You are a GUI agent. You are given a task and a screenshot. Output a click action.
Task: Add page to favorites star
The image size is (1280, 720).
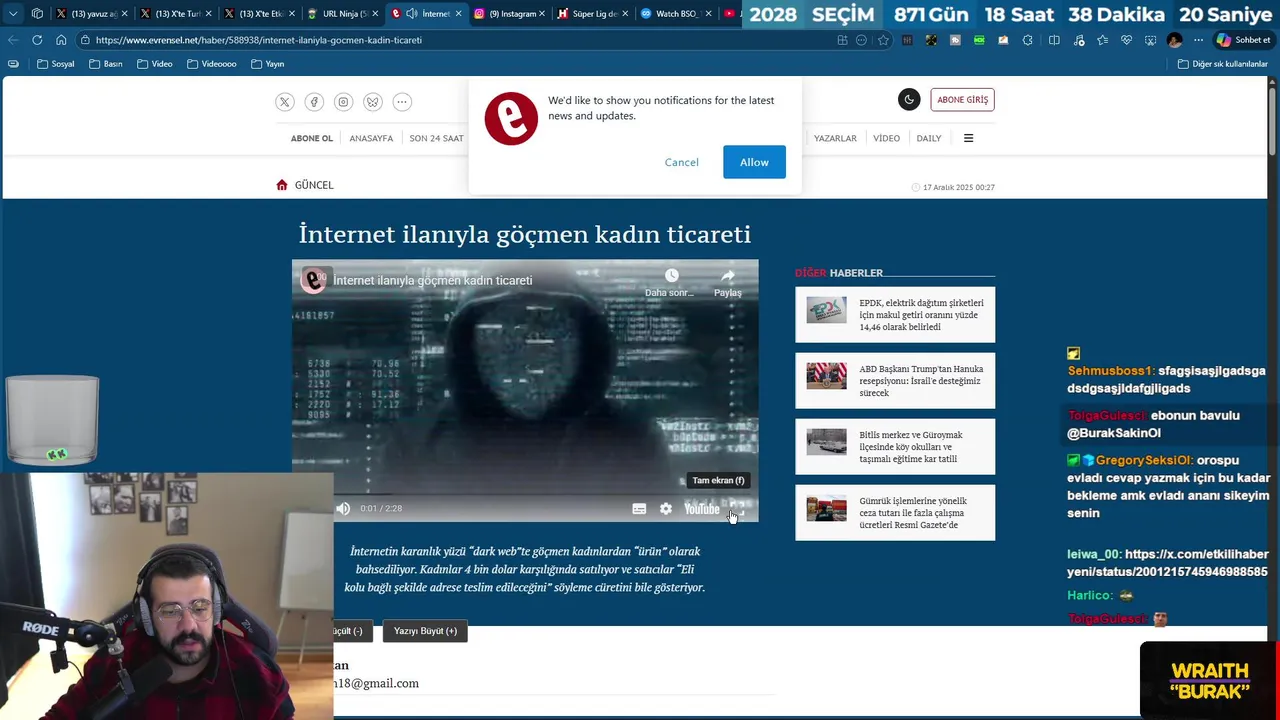883,40
